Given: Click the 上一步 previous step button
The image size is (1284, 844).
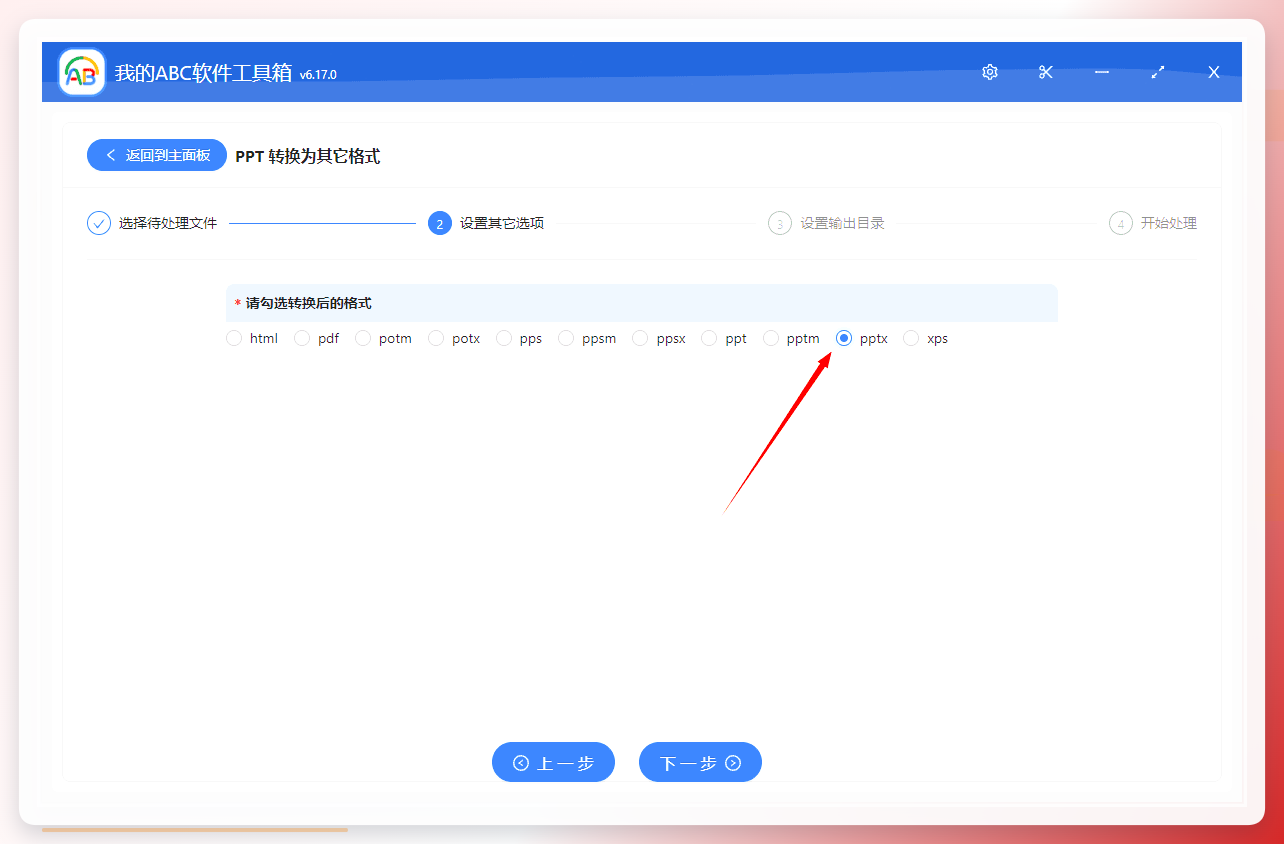Looking at the screenshot, I should [x=553, y=763].
